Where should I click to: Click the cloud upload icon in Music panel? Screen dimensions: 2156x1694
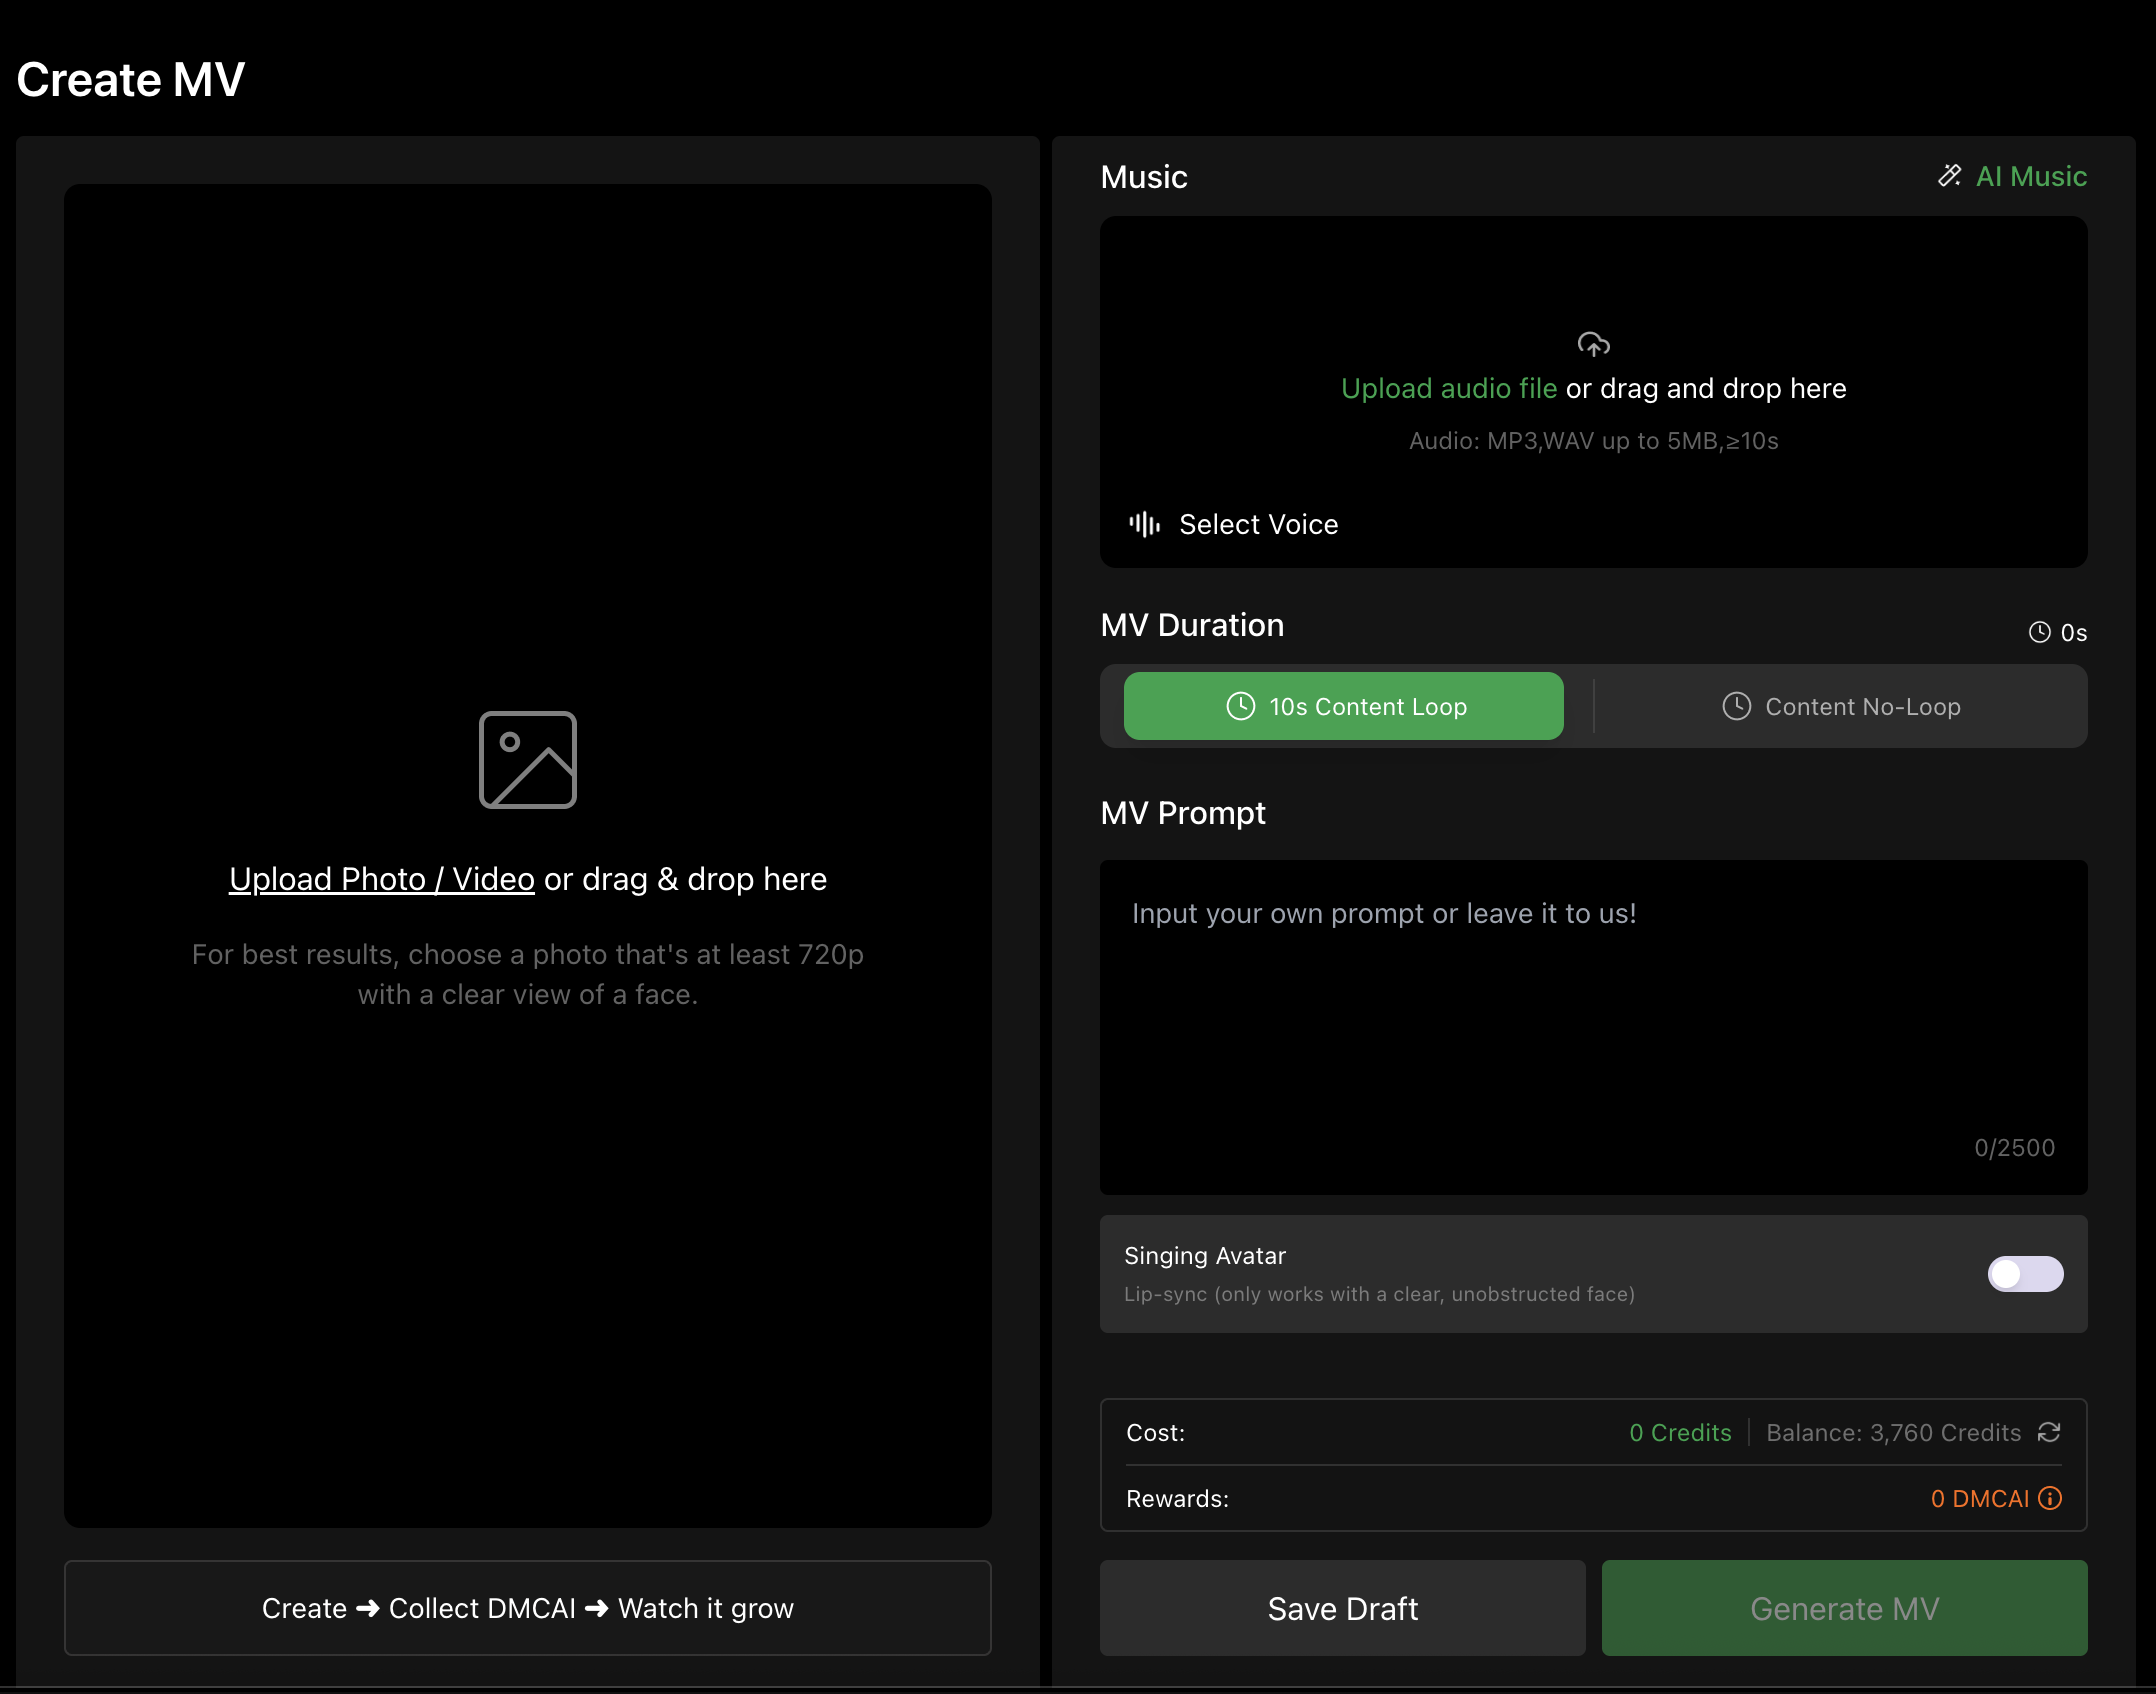coord(1592,343)
